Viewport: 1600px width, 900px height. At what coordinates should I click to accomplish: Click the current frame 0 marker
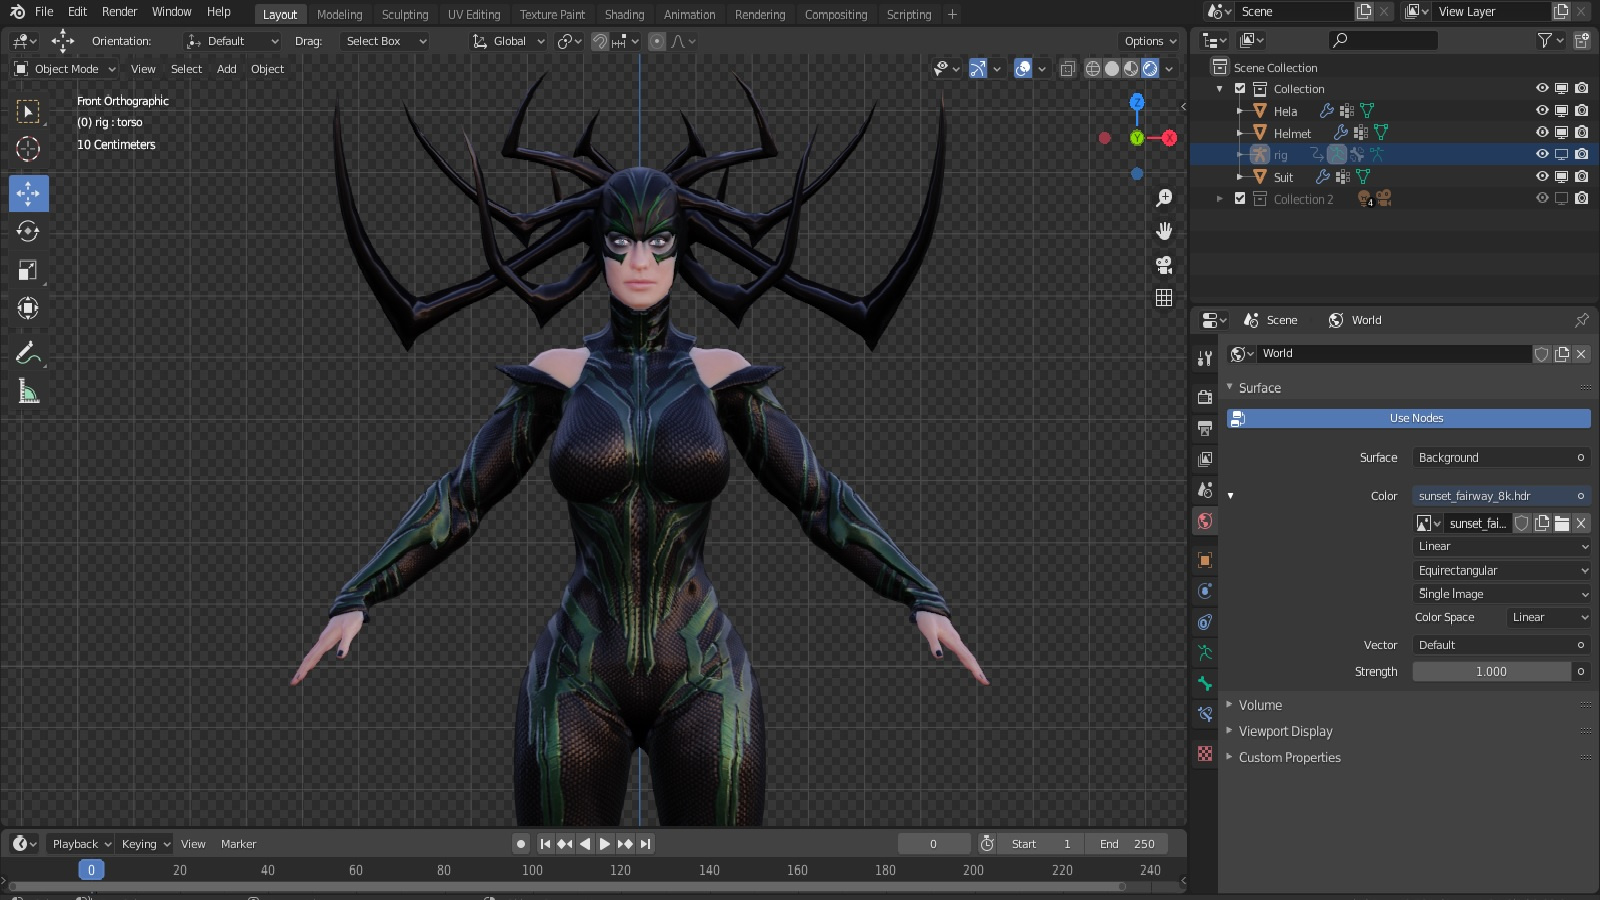(x=91, y=870)
